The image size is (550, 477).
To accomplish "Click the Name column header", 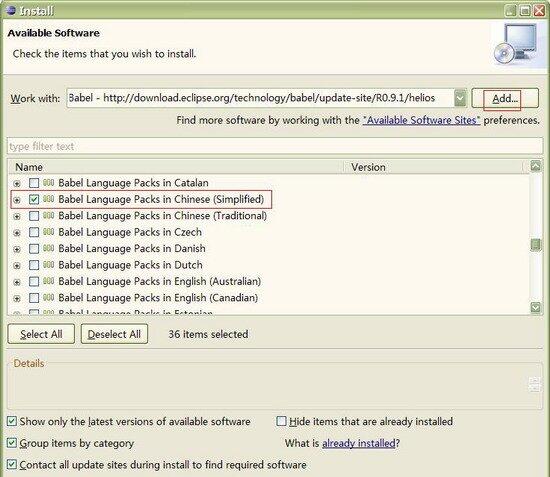I will 175,167.
